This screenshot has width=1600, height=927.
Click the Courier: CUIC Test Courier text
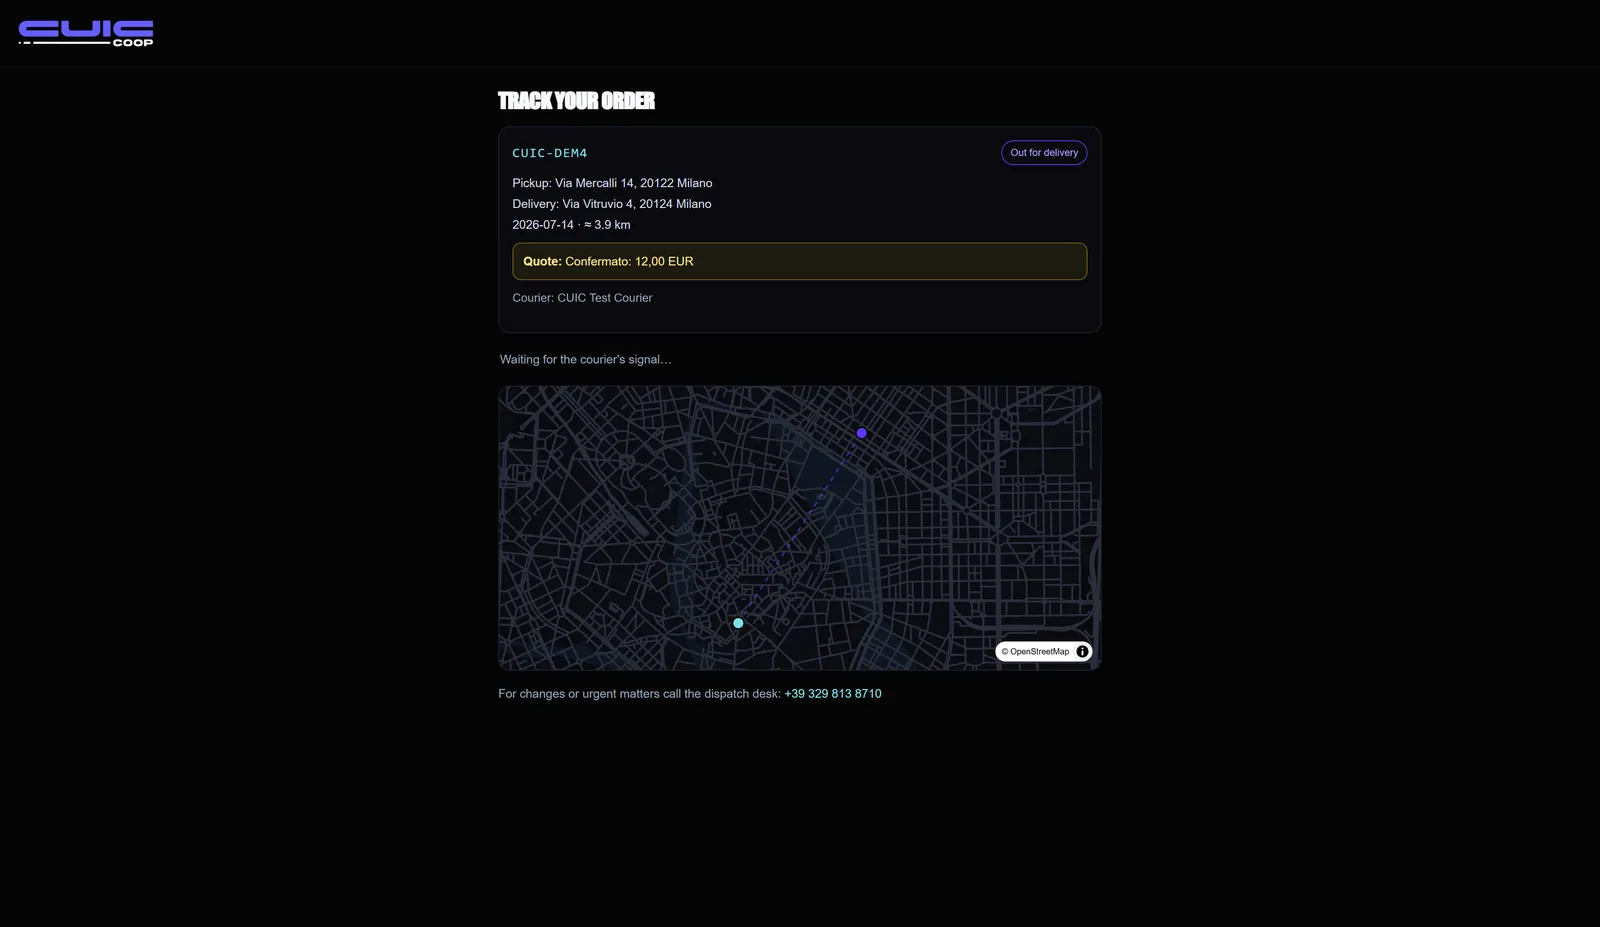pyautogui.click(x=582, y=298)
